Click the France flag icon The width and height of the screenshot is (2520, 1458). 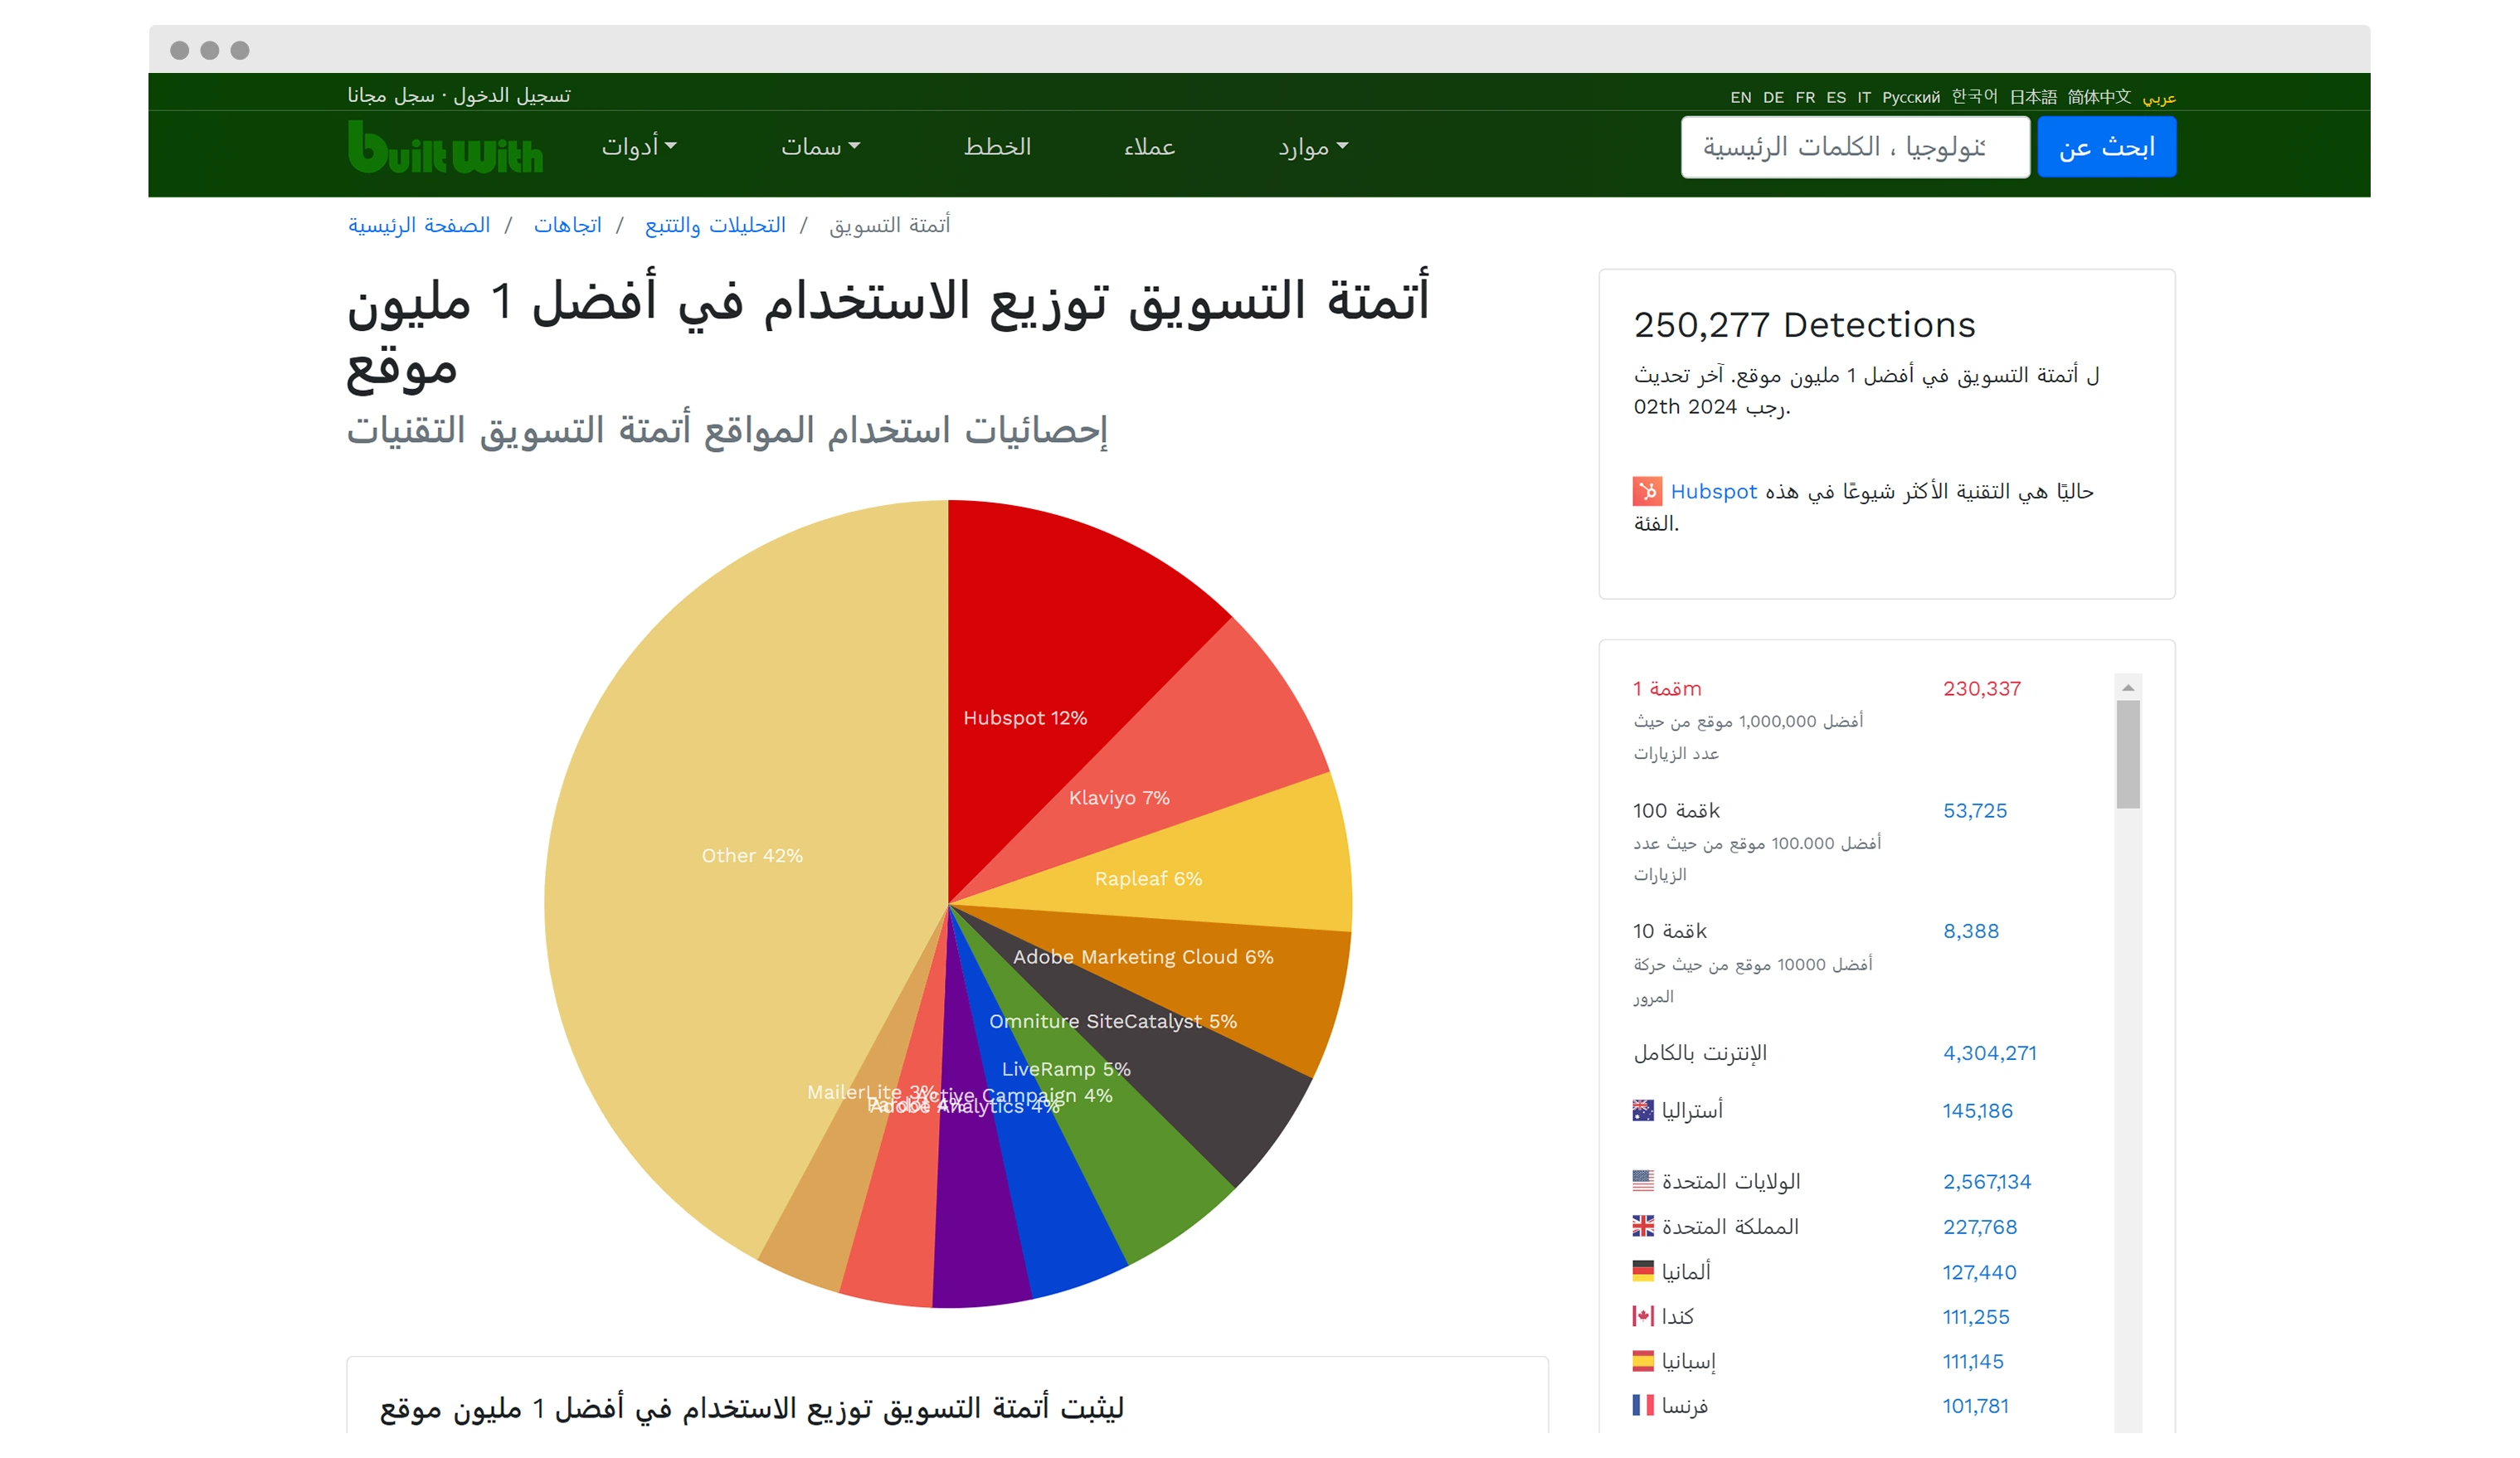click(1643, 1405)
